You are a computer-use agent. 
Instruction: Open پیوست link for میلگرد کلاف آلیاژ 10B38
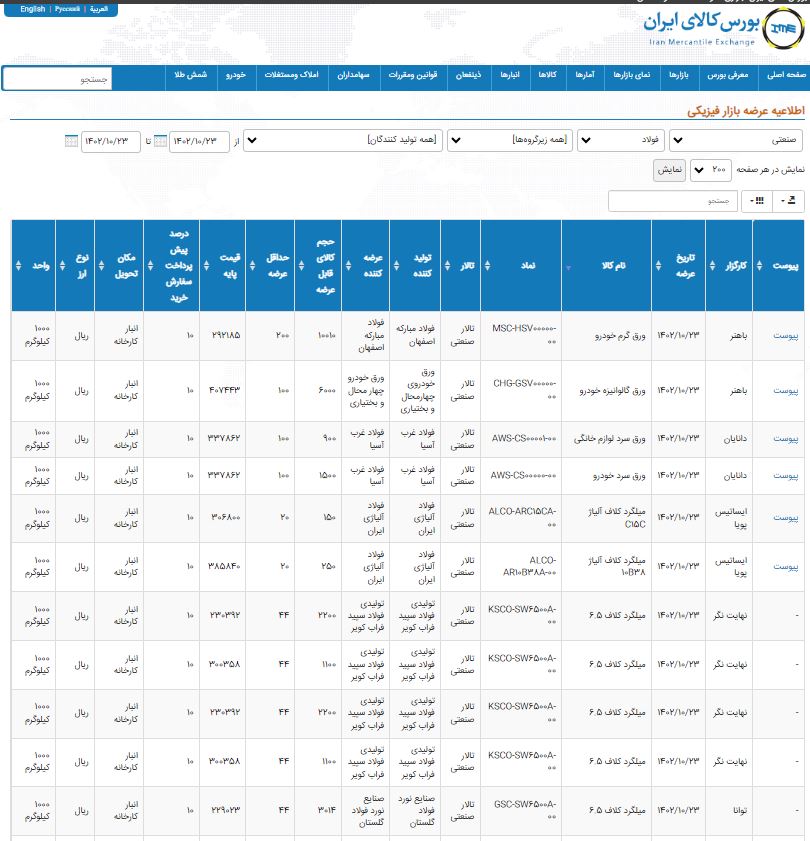[x=785, y=567]
